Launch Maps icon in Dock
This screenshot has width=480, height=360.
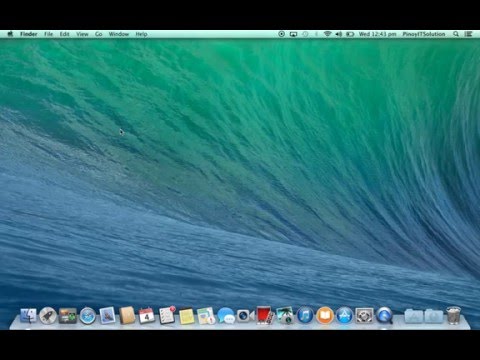(206, 316)
